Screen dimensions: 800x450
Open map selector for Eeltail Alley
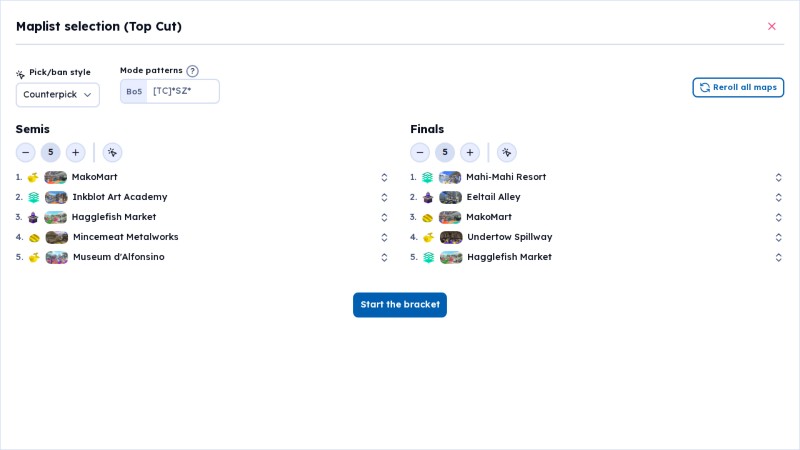tap(779, 197)
